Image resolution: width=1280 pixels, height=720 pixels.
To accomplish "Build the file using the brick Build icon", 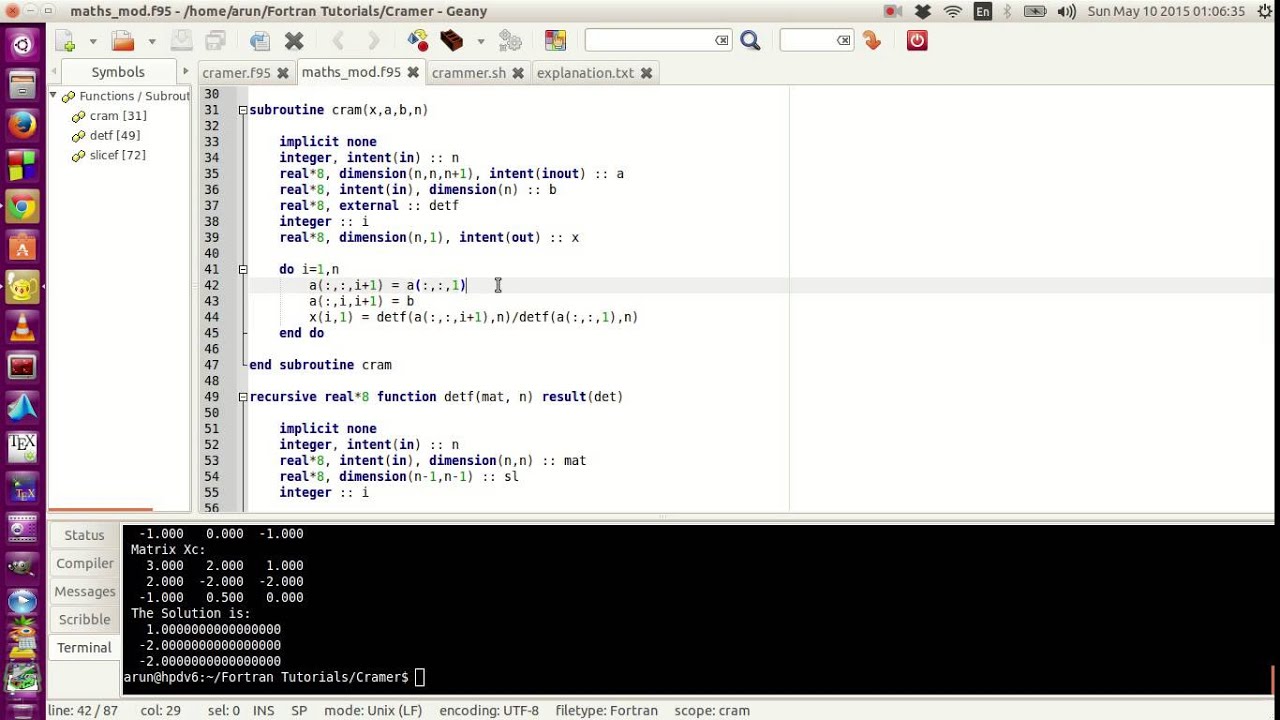I will pos(452,41).
